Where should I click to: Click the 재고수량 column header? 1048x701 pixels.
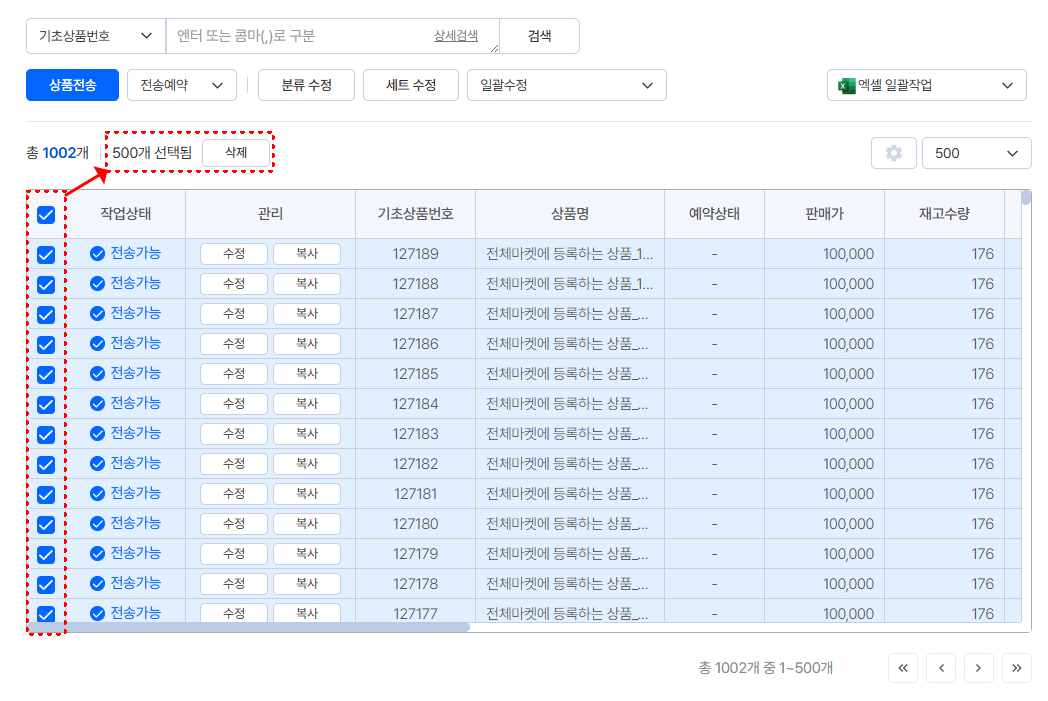(943, 214)
